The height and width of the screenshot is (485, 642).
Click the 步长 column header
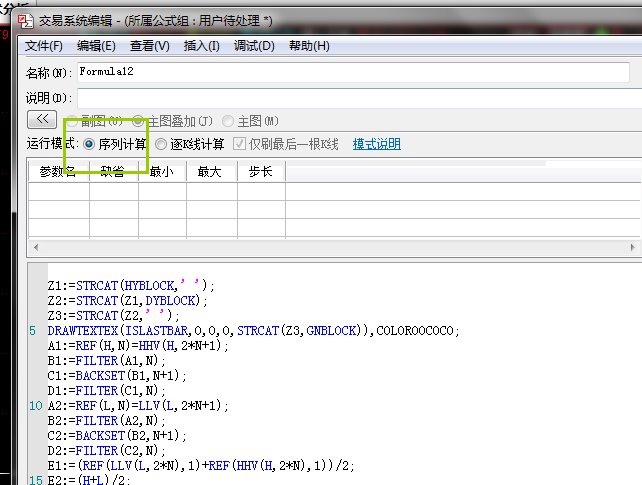tap(260, 172)
